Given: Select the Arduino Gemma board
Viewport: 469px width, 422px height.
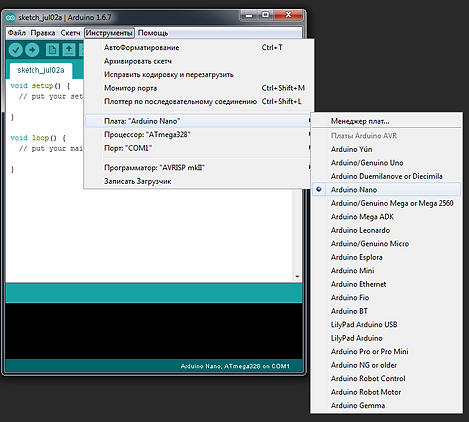Looking at the screenshot, I should pyautogui.click(x=386, y=405).
